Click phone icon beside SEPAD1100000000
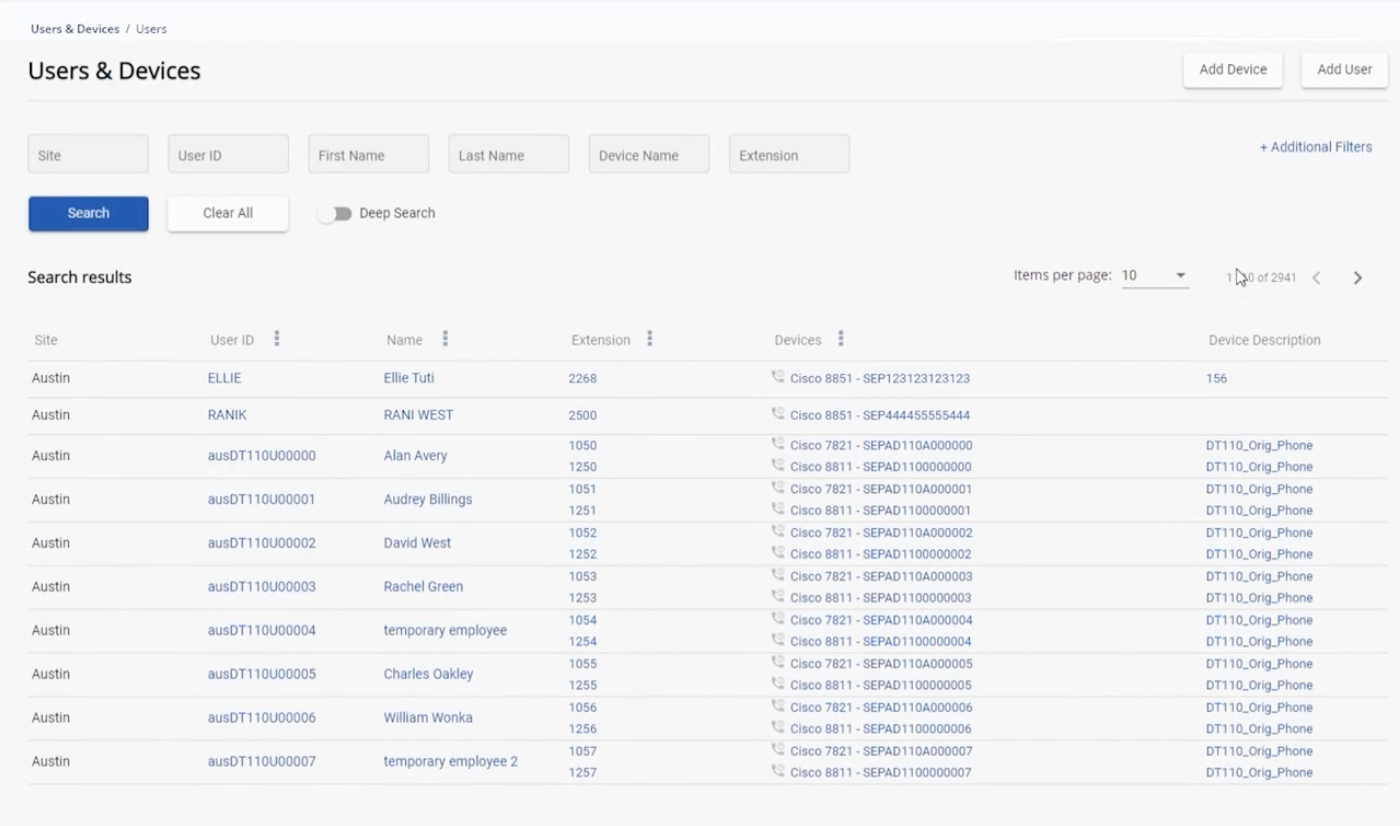This screenshot has height=826, width=1400. coord(778,465)
